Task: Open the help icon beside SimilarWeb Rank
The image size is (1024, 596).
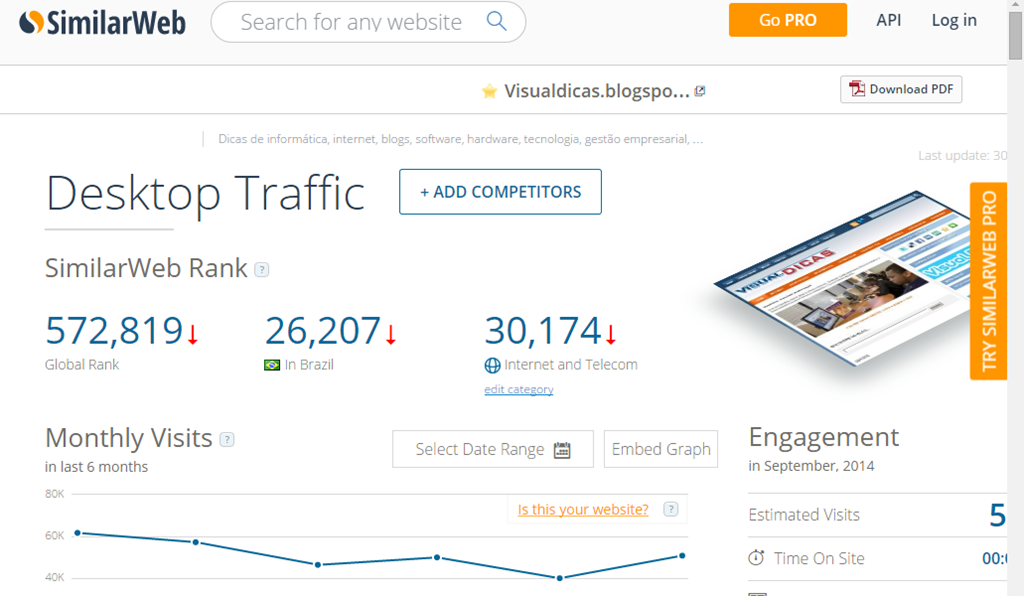Action: 261,270
